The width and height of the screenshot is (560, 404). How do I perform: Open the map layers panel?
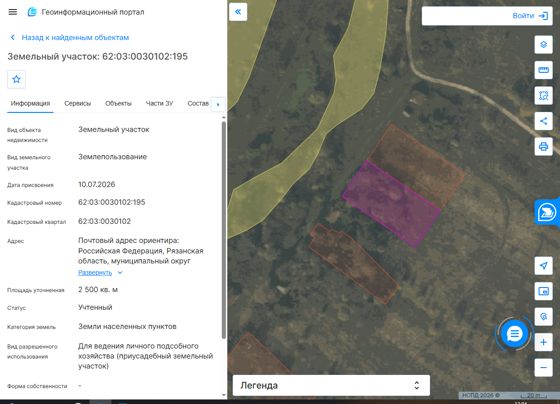(x=543, y=45)
